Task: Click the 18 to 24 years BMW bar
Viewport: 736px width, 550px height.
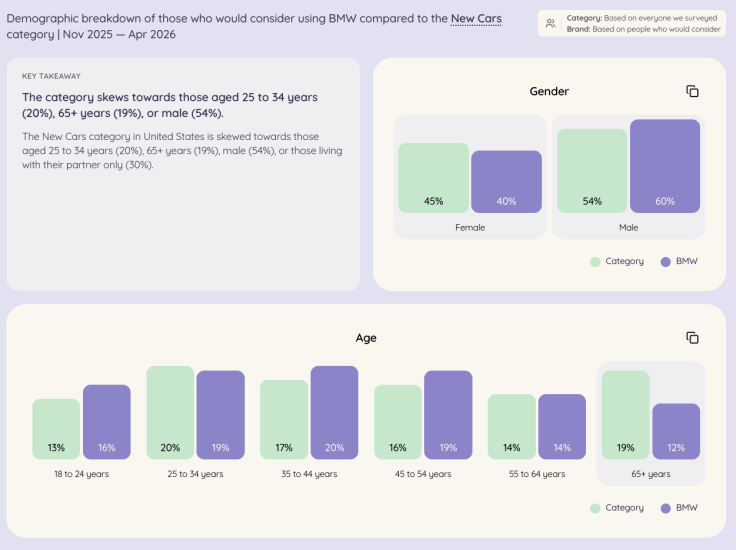Action: 107,422
